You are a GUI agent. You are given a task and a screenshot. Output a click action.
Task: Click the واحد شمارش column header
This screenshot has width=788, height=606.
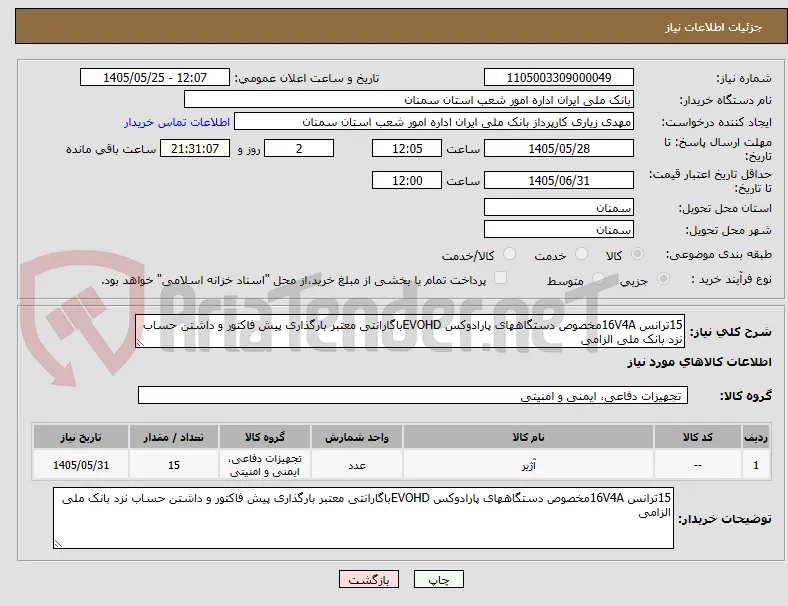coord(357,437)
